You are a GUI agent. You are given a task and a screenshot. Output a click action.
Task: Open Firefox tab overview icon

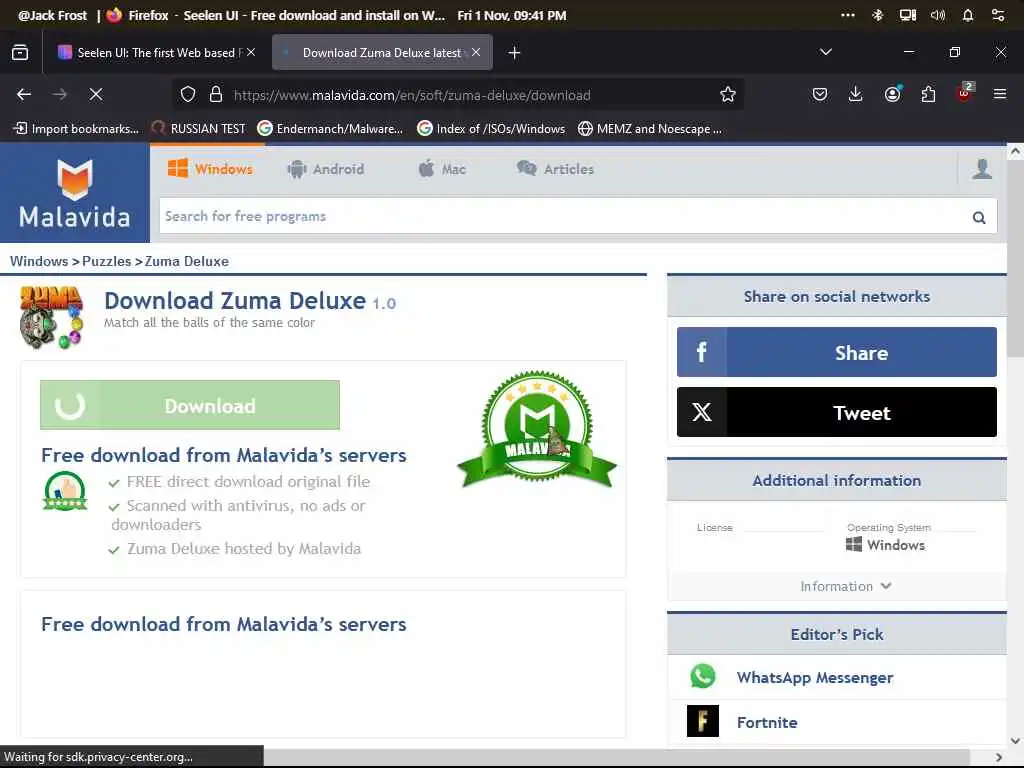[20, 52]
